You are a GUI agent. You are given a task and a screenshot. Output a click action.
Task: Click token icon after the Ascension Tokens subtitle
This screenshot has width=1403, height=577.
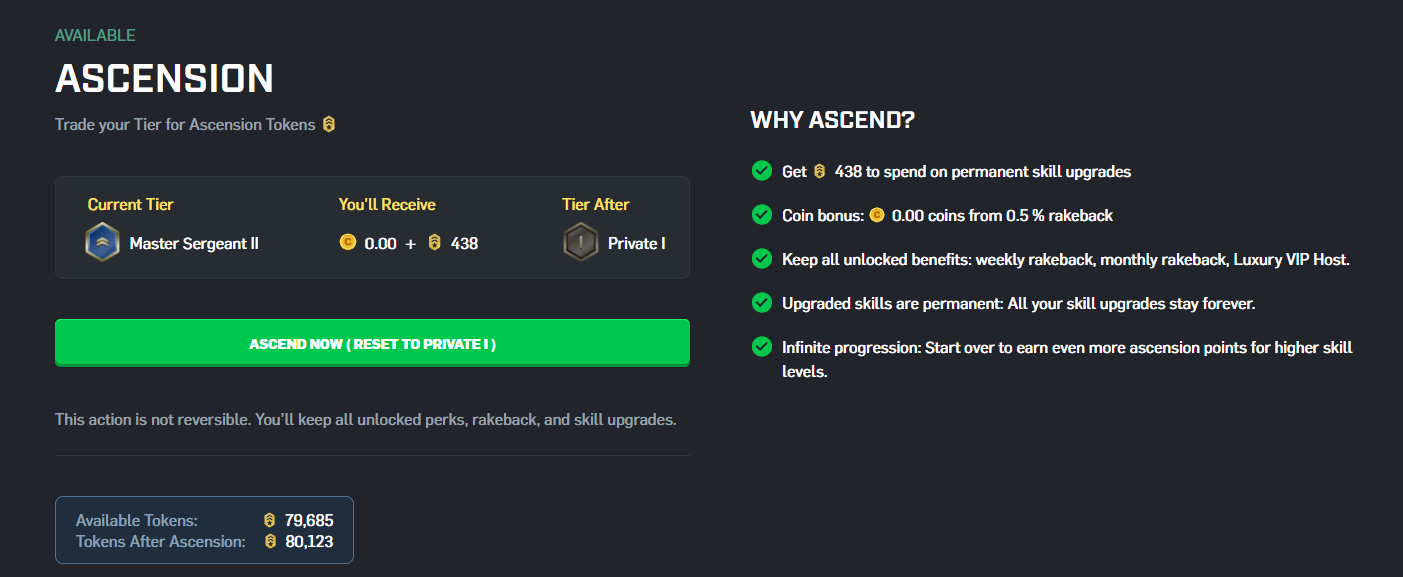point(329,125)
